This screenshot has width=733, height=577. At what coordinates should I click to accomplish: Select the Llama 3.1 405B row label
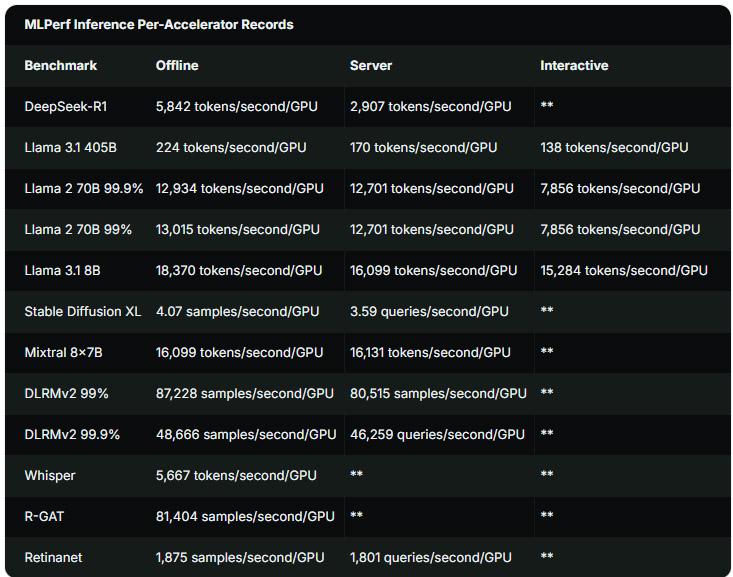coord(71,148)
